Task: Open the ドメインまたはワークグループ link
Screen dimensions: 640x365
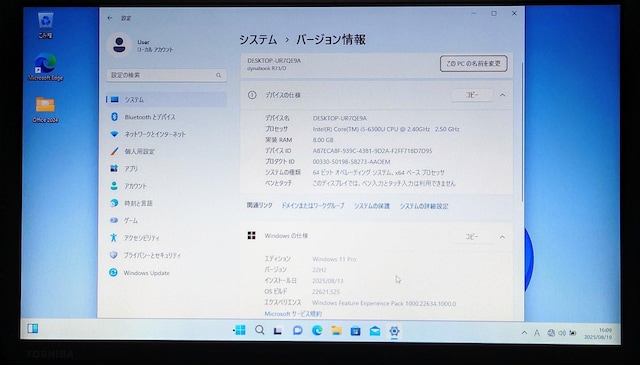Action: pyautogui.click(x=313, y=206)
